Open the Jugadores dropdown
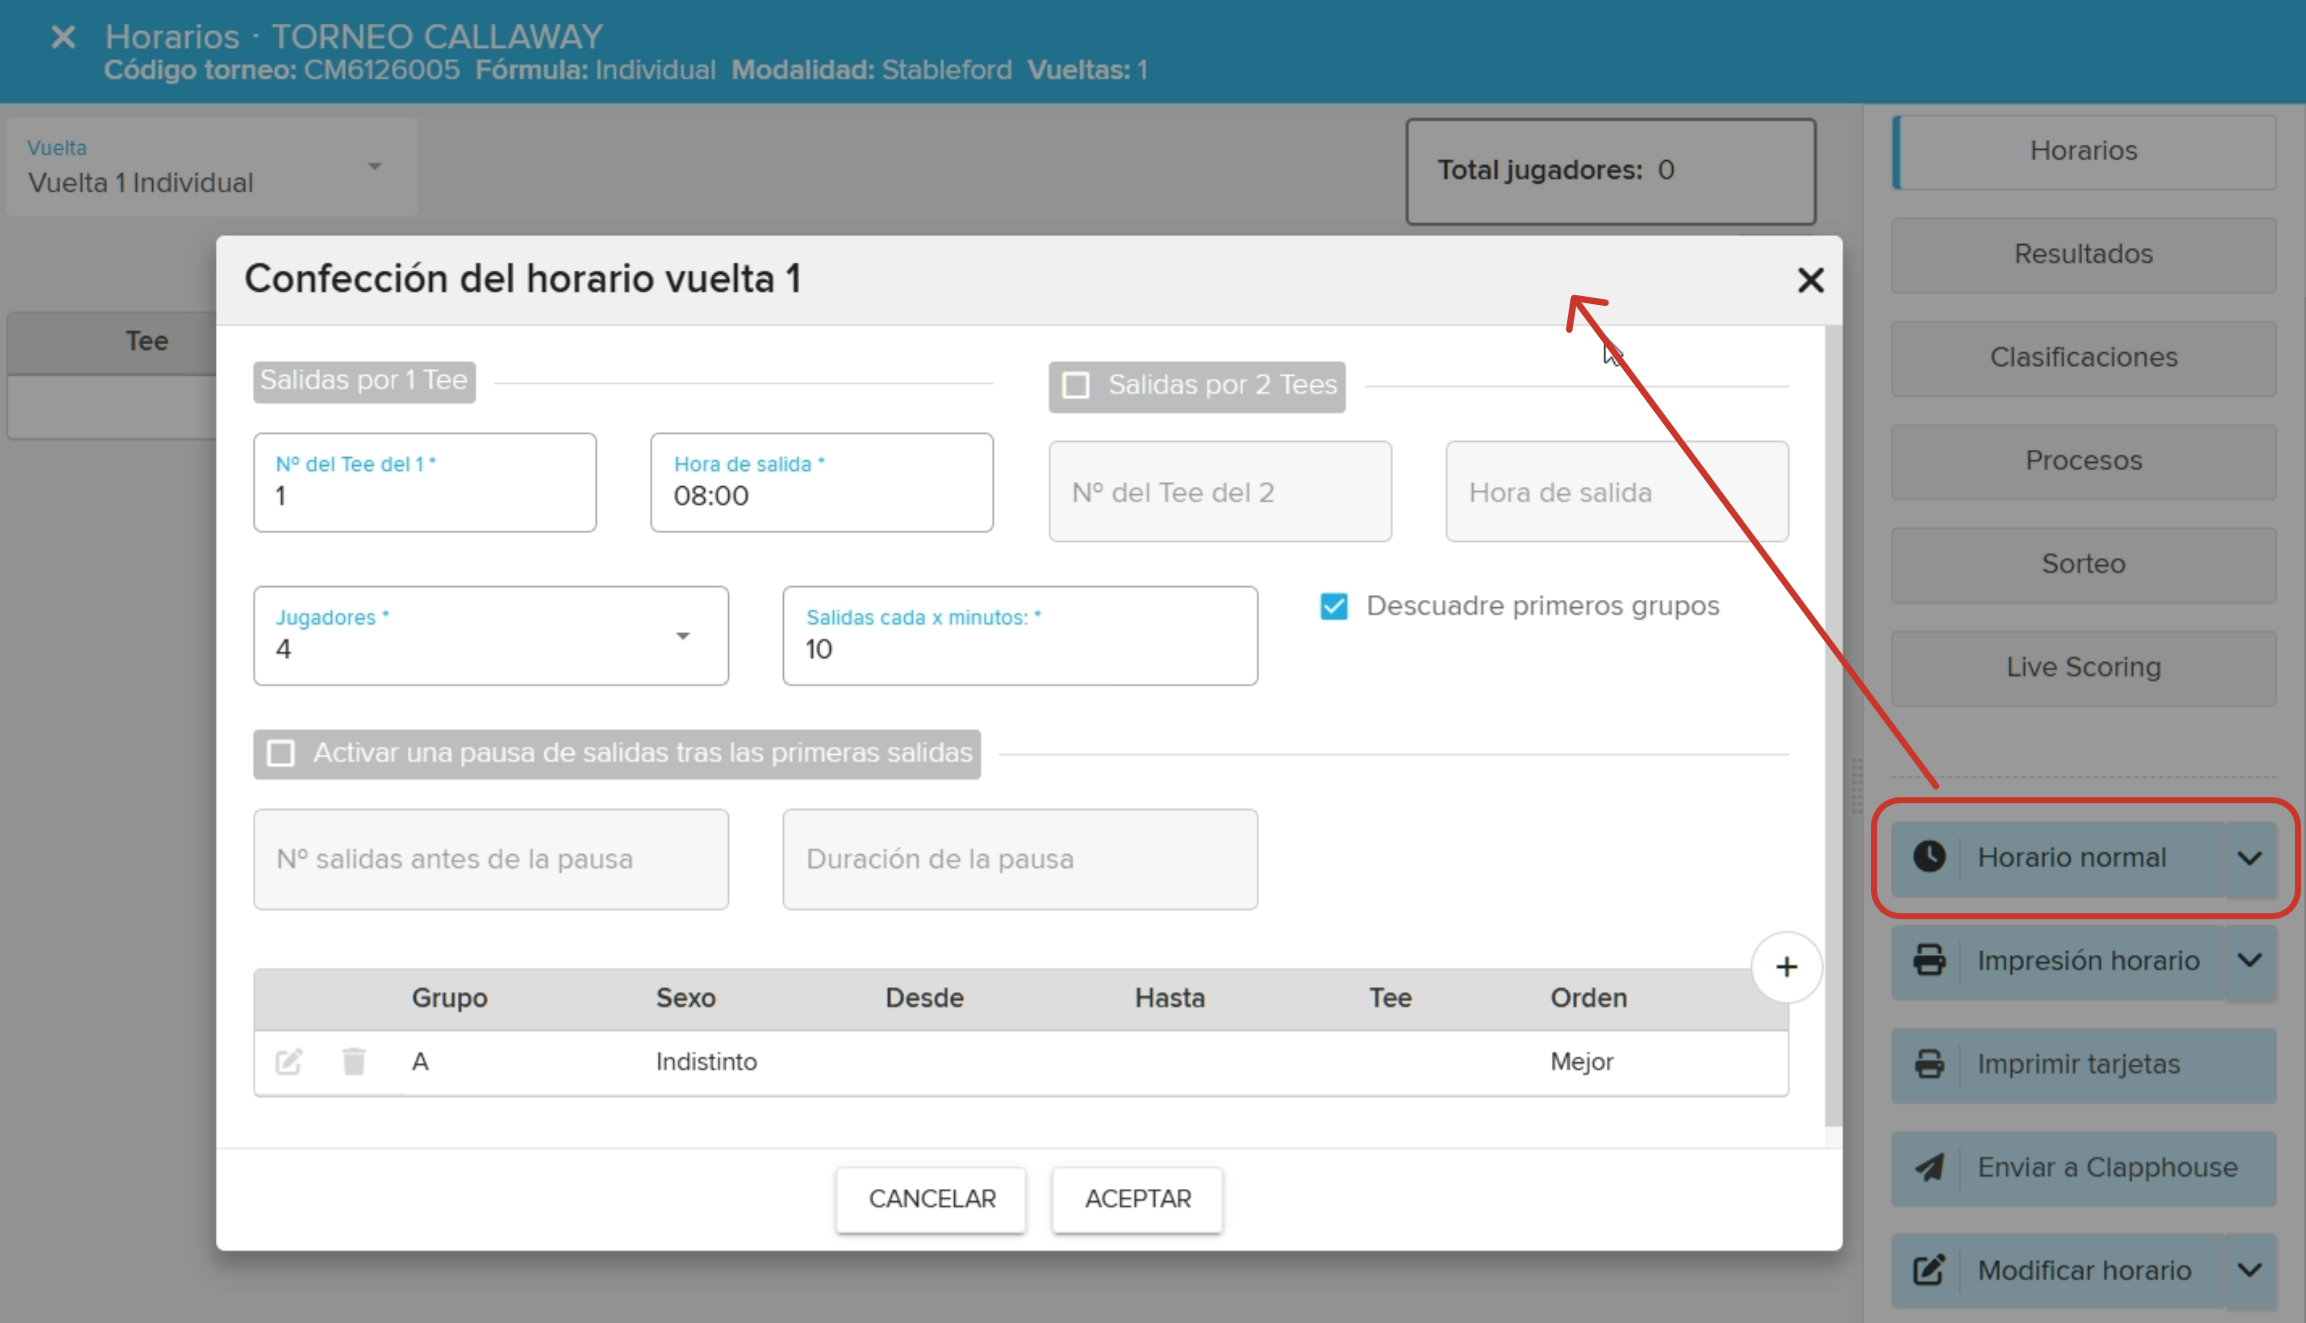The image size is (2306, 1323). click(x=491, y=636)
